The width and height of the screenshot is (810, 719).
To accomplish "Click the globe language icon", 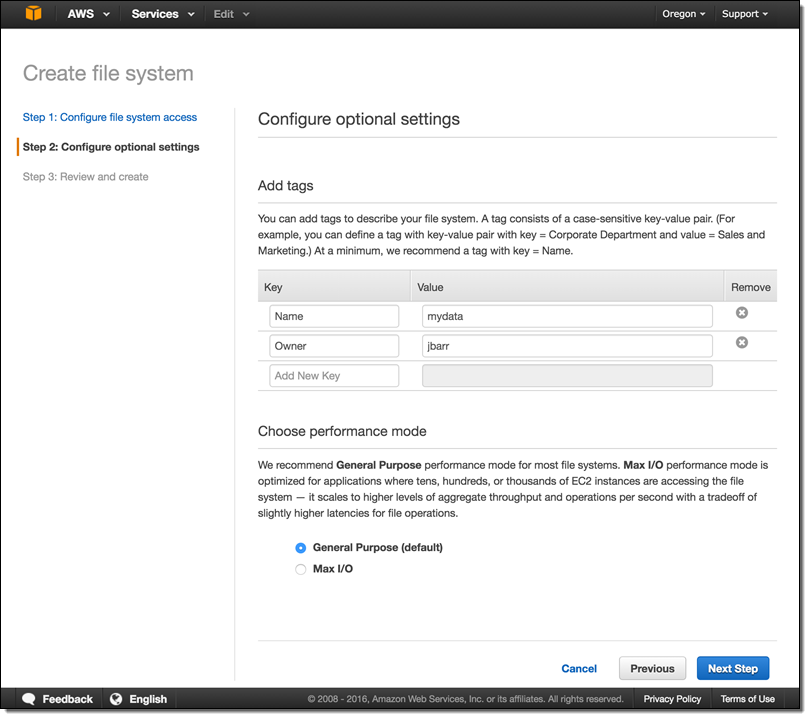I will (116, 699).
